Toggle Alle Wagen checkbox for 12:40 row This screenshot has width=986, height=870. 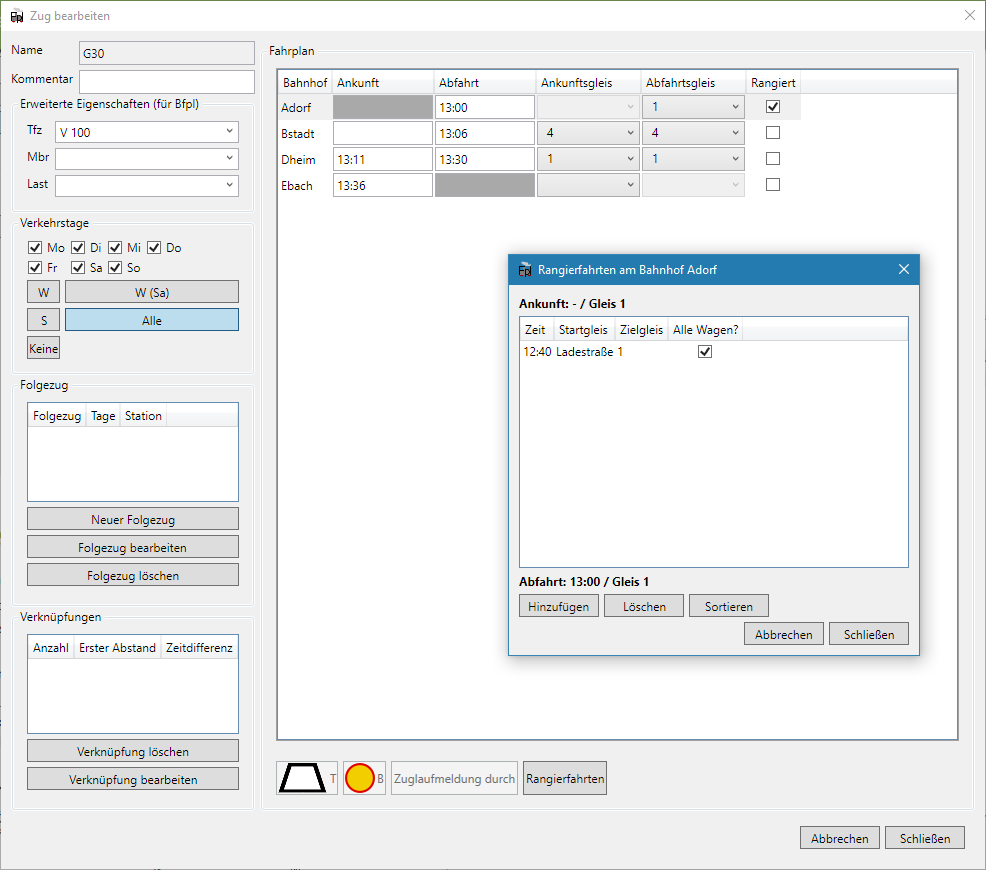[x=705, y=352]
